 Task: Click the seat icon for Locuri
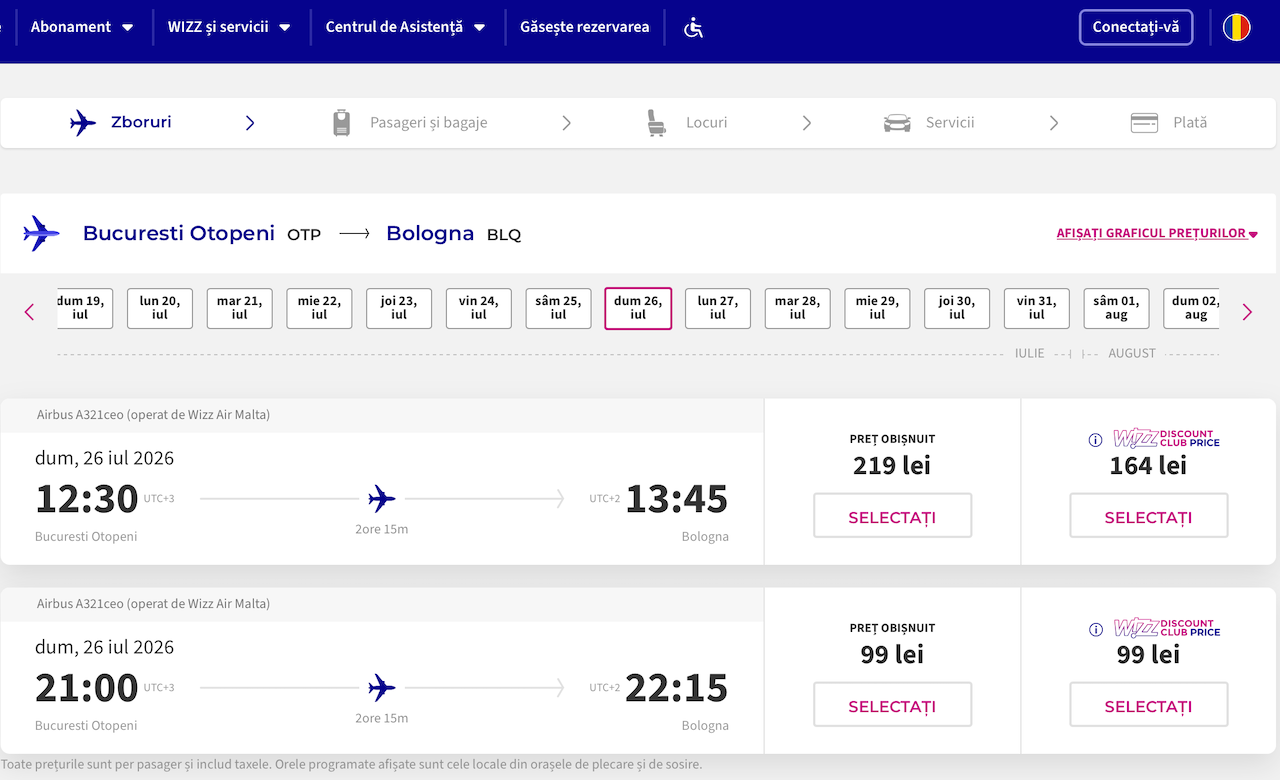(x=656, y=123)
